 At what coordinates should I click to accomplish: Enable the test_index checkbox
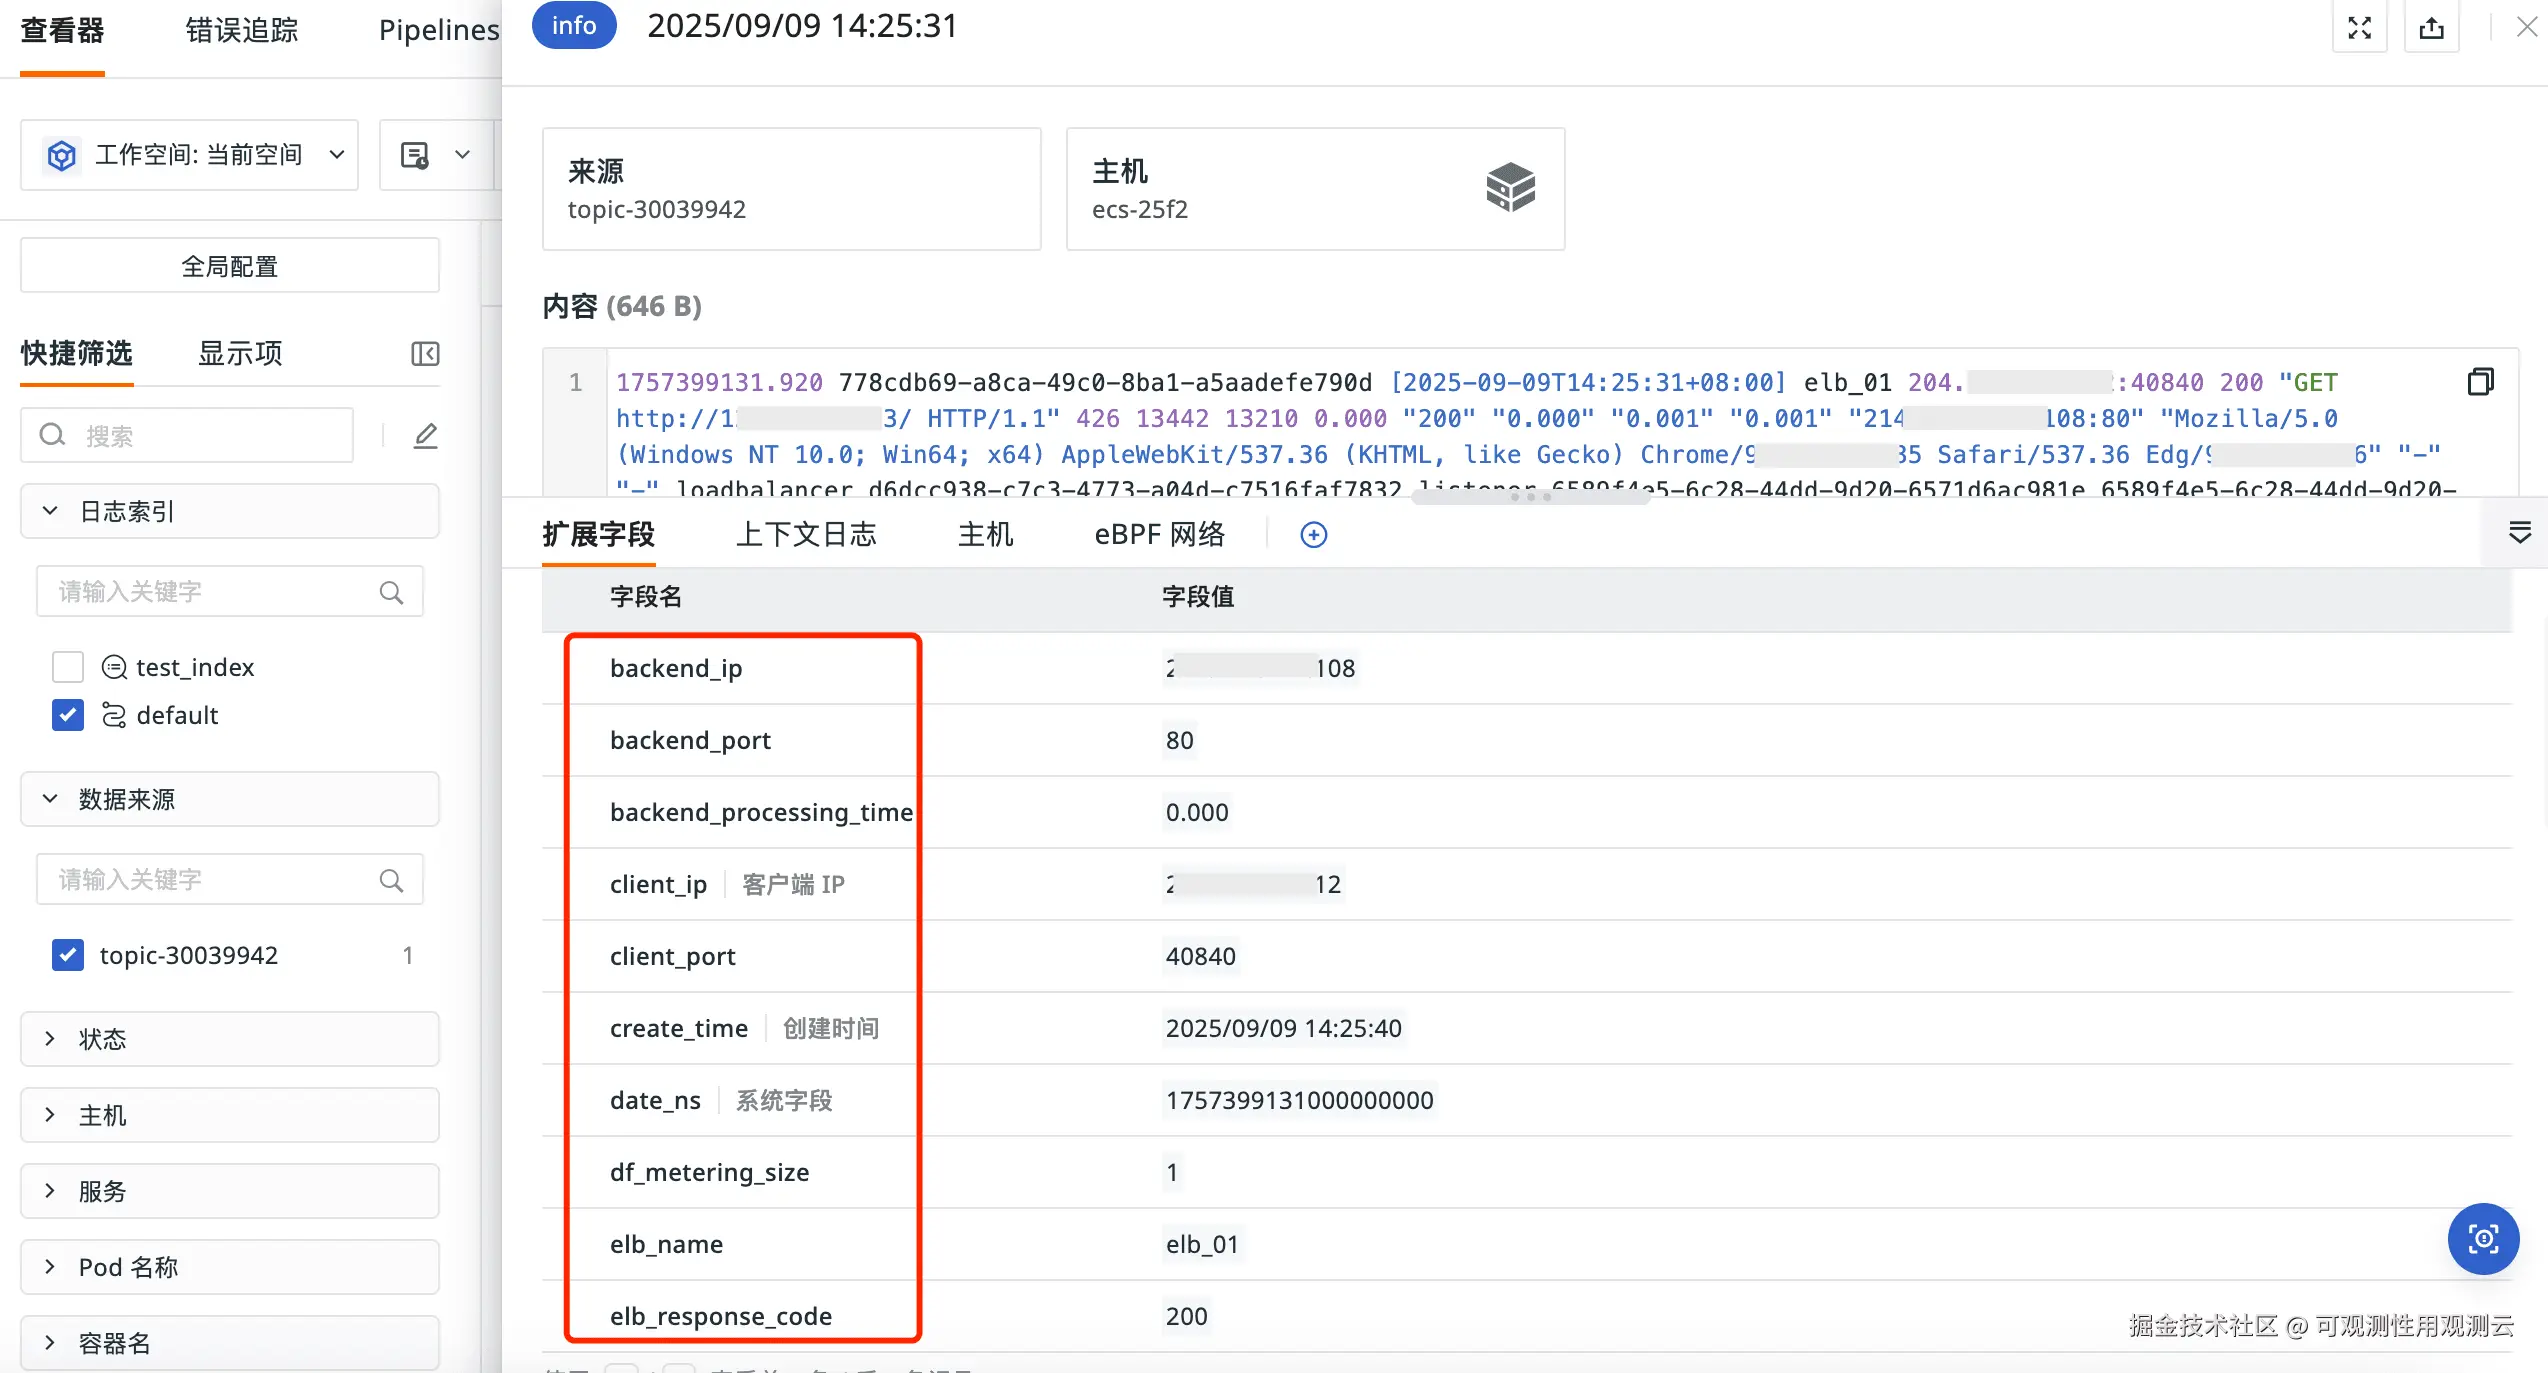click(68, 667)
